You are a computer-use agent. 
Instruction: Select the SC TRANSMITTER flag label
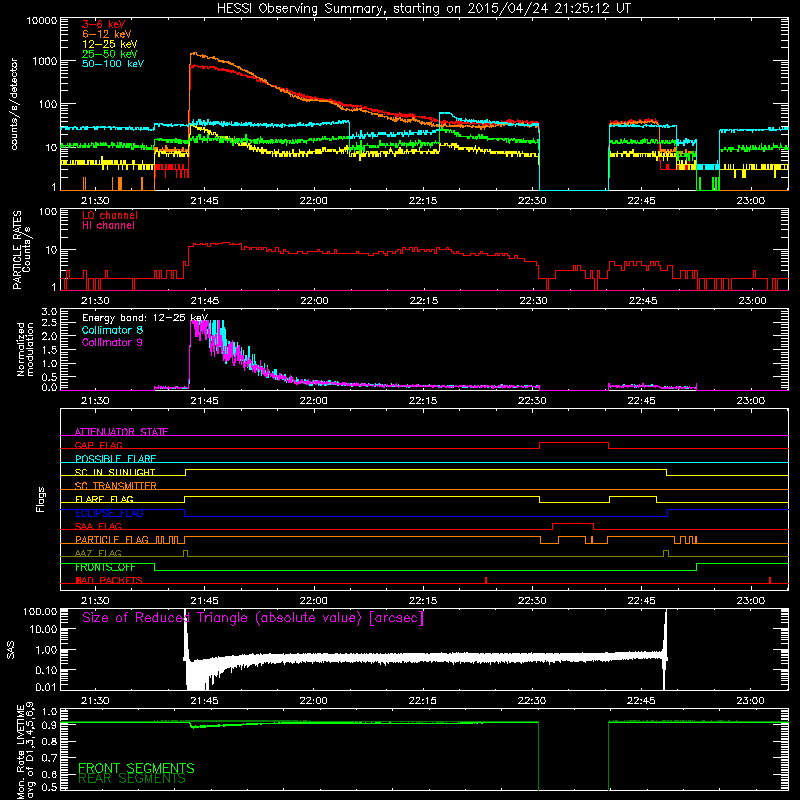click(x=115, y=485)
